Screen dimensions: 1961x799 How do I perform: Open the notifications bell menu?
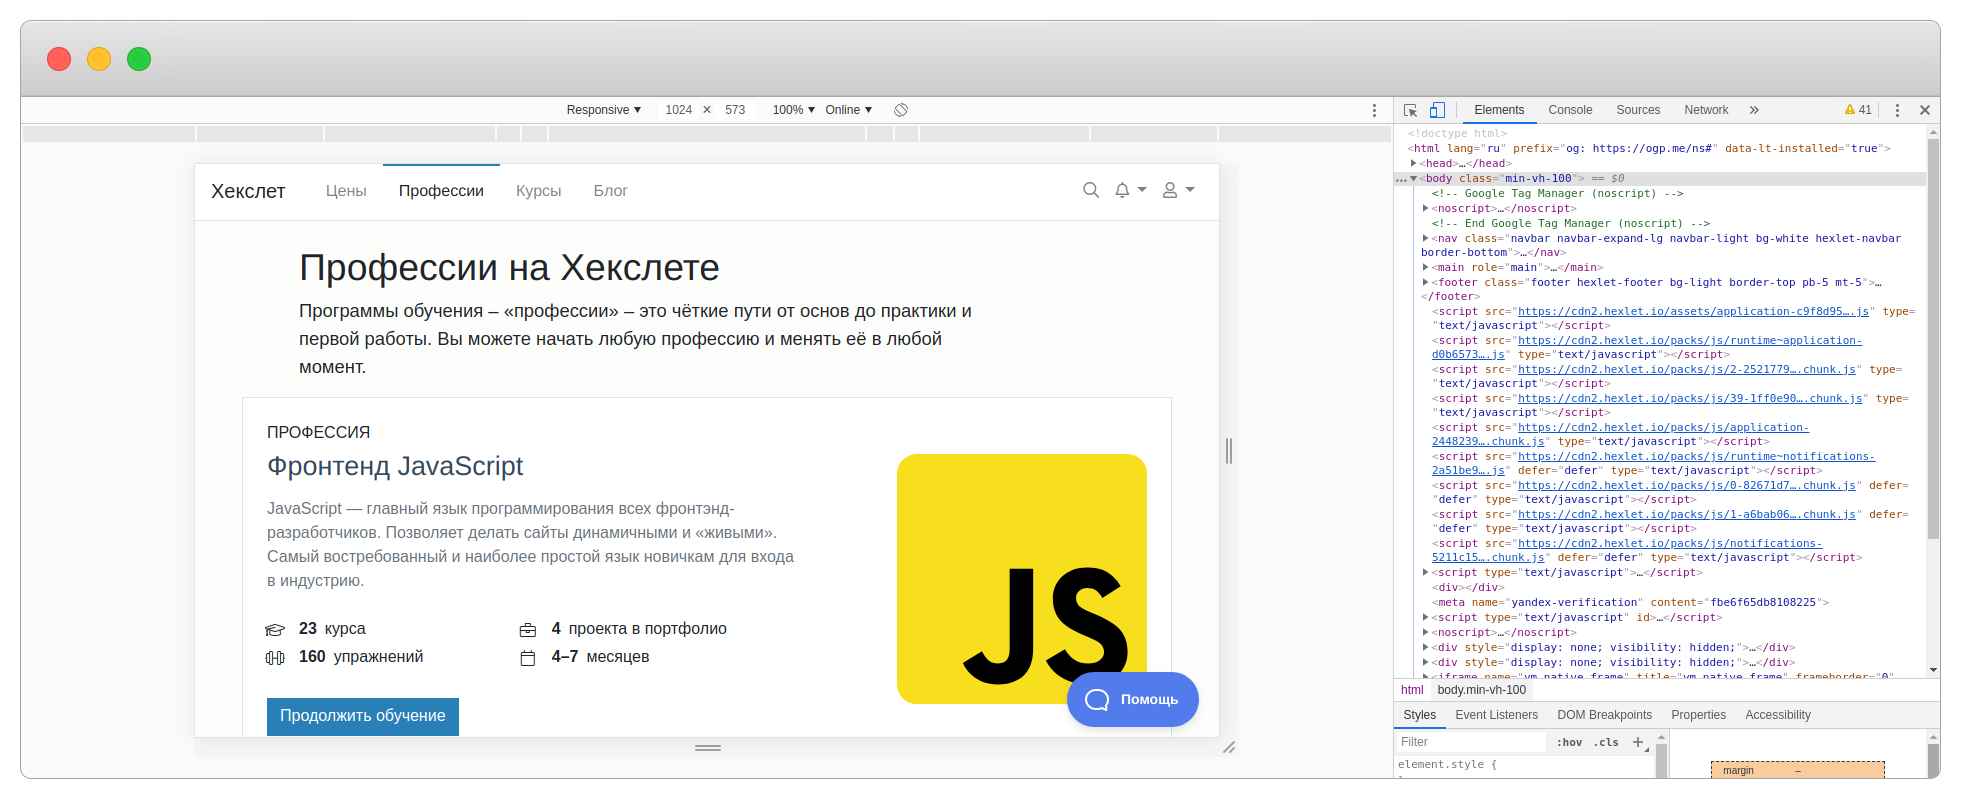point(1129,190)
